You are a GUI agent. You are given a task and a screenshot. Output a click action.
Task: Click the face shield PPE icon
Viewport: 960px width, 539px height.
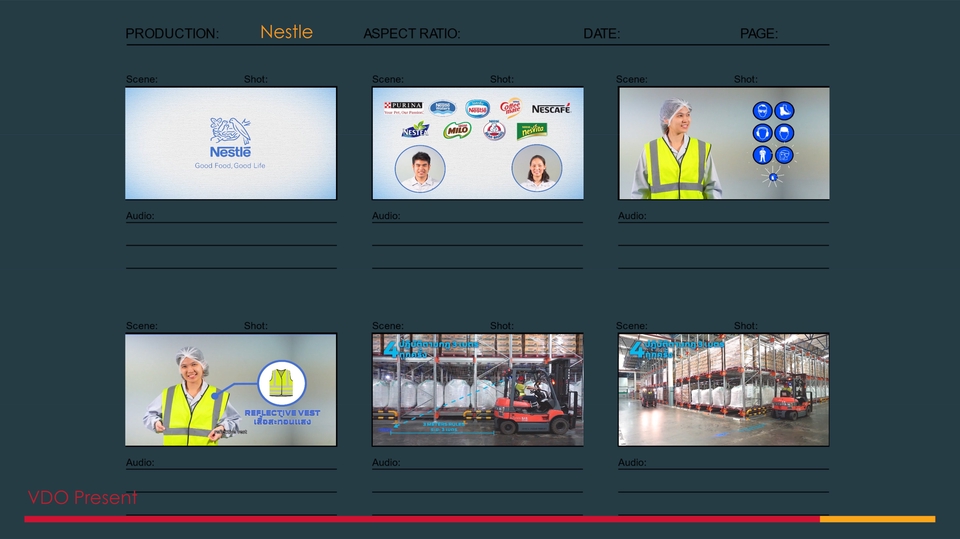click(784, 155)
